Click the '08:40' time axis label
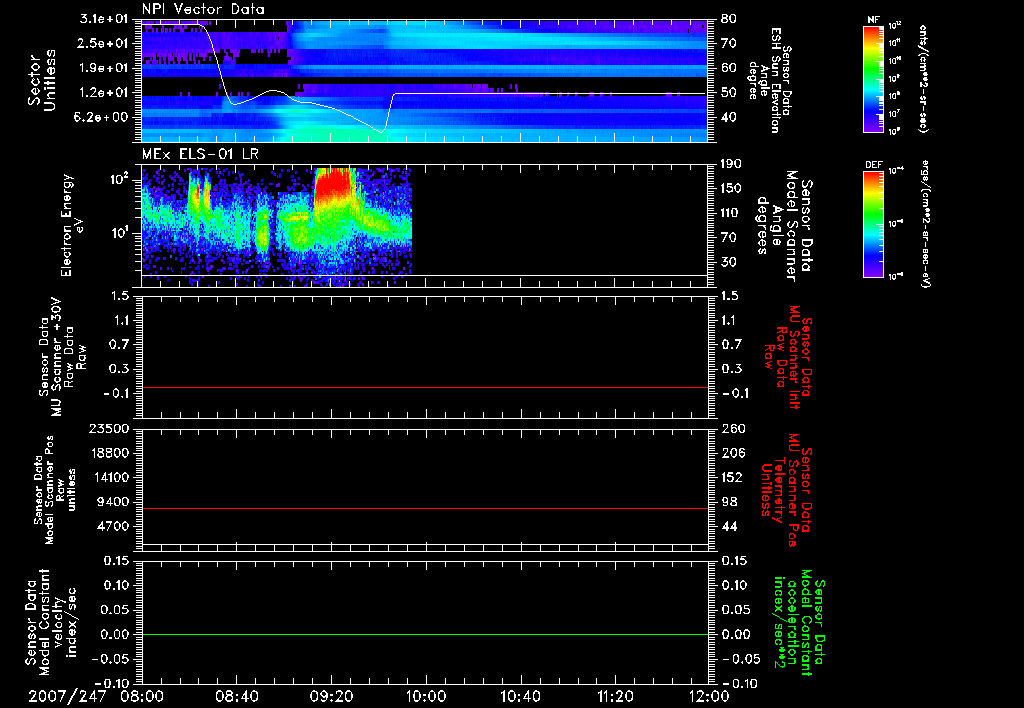 236,696
